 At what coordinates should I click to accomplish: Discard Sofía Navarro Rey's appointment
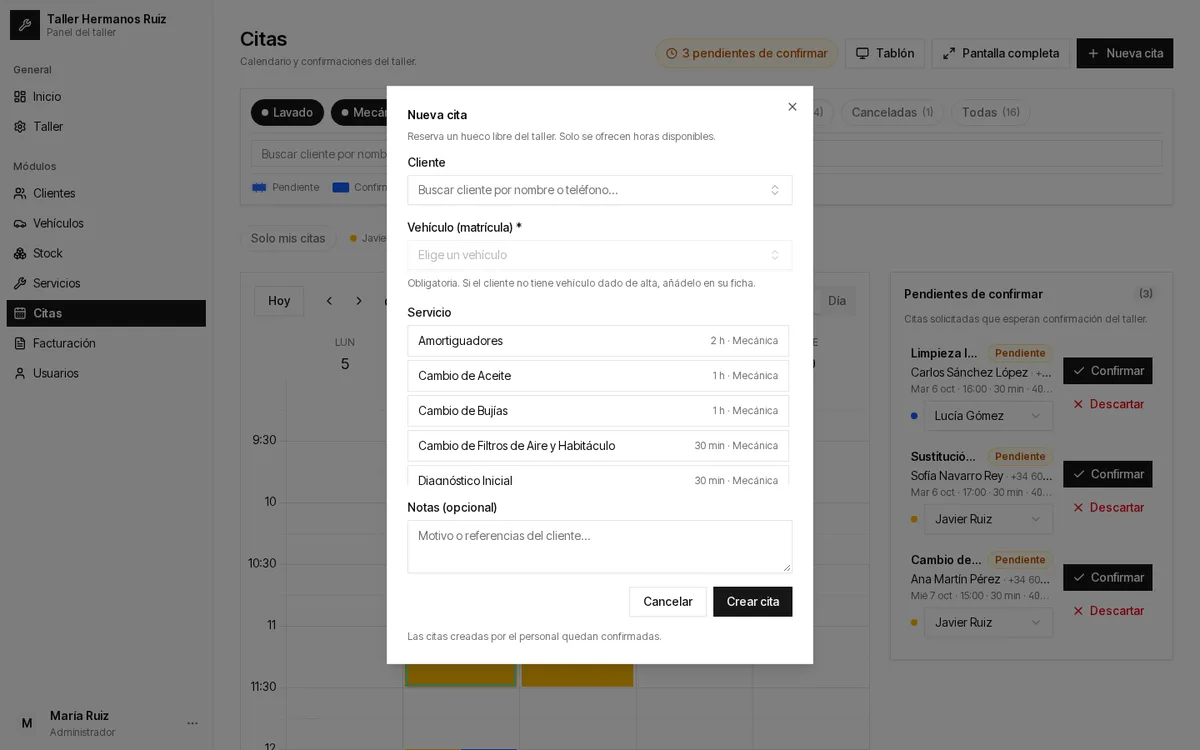pyautogui.click(x=1108, y=507)
